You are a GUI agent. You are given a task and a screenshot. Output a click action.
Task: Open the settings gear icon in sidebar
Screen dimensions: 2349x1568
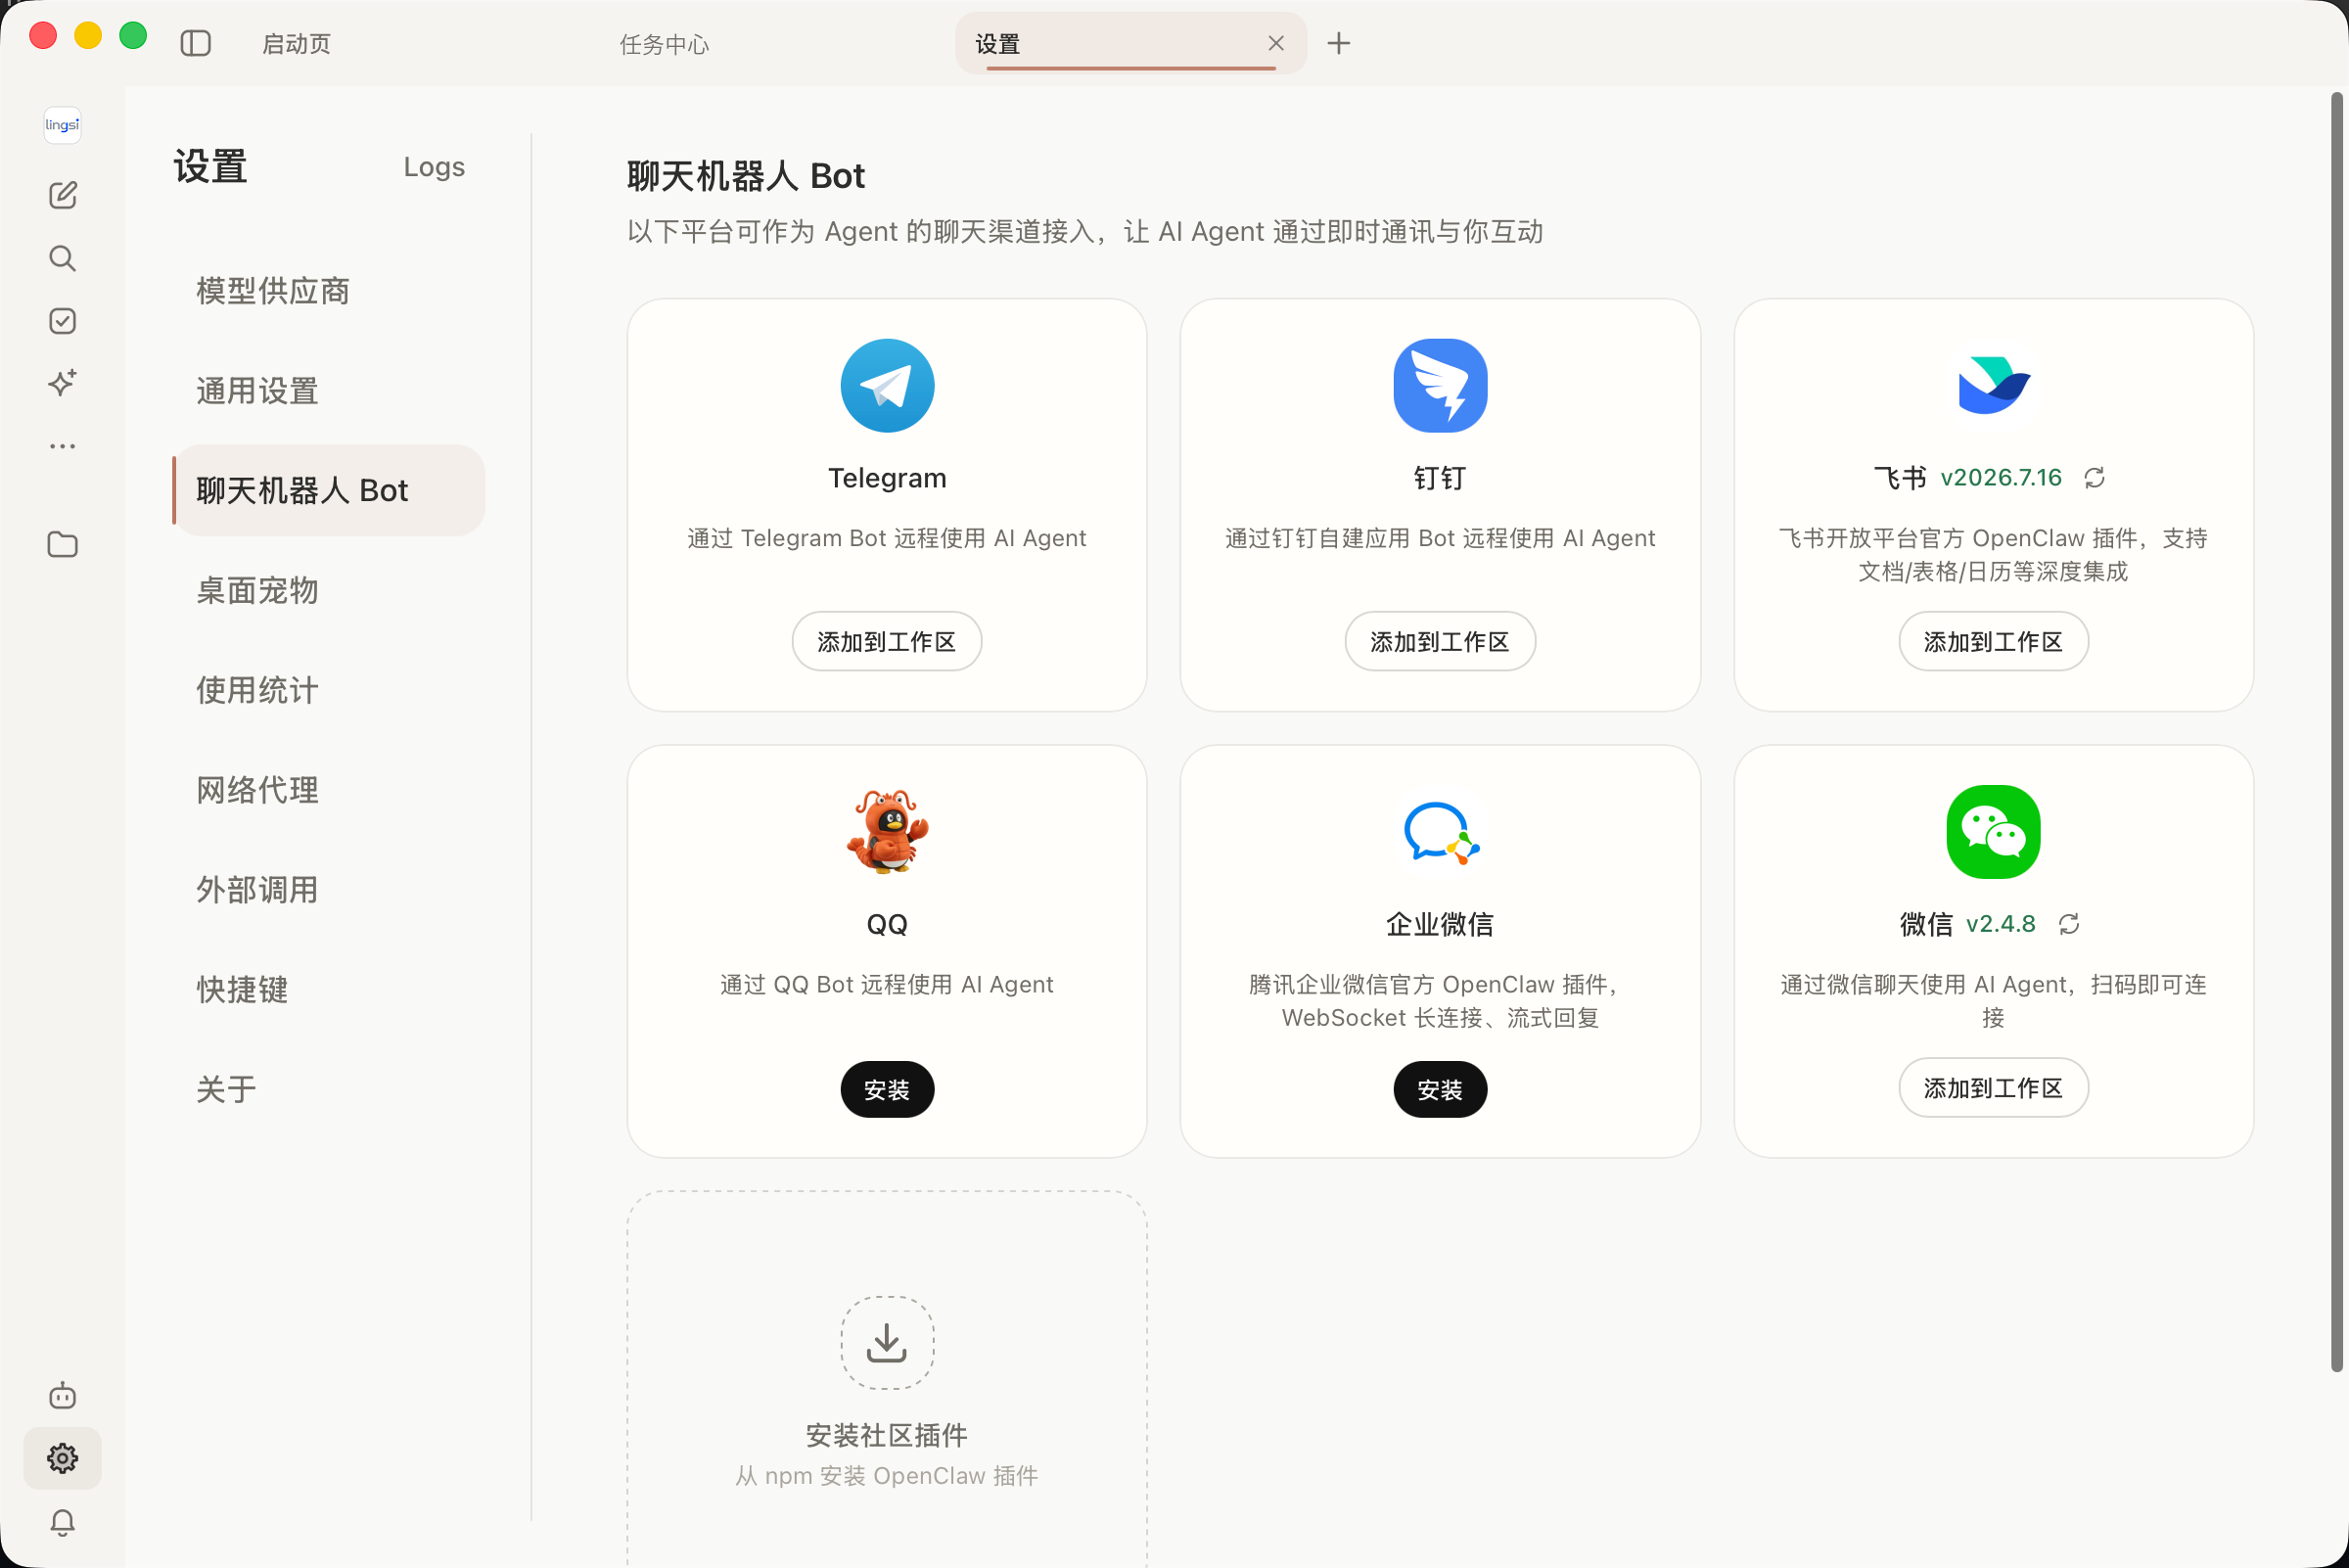click(x=62, y=1458)
